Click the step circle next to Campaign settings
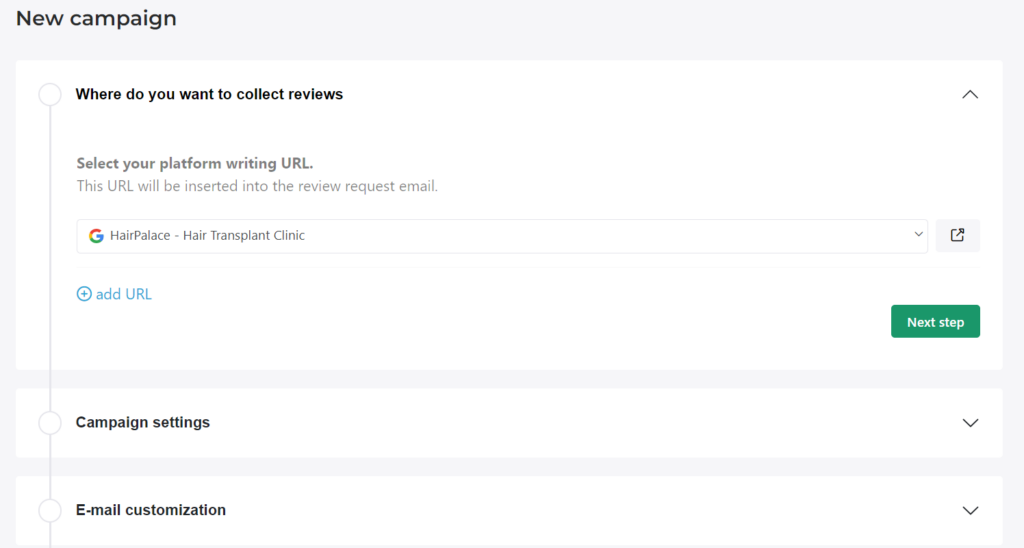The width and height of the screenshot is (1024, 548). click(x=50, y=423)
